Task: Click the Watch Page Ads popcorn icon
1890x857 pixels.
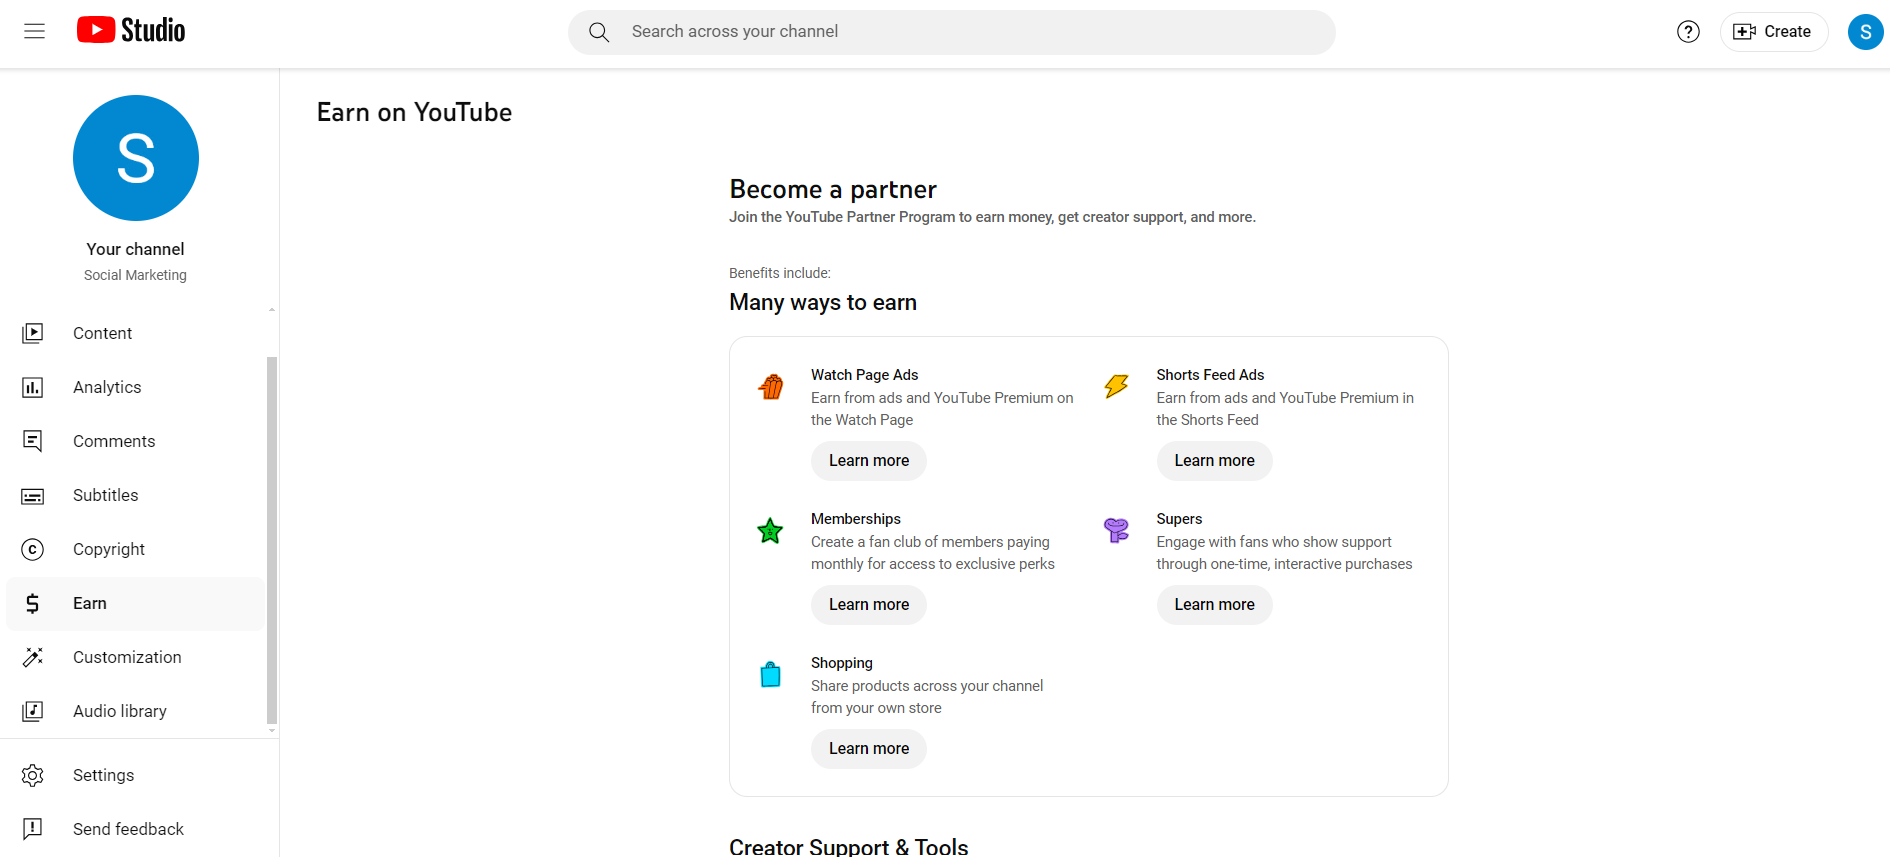Action: pos(771,386)
